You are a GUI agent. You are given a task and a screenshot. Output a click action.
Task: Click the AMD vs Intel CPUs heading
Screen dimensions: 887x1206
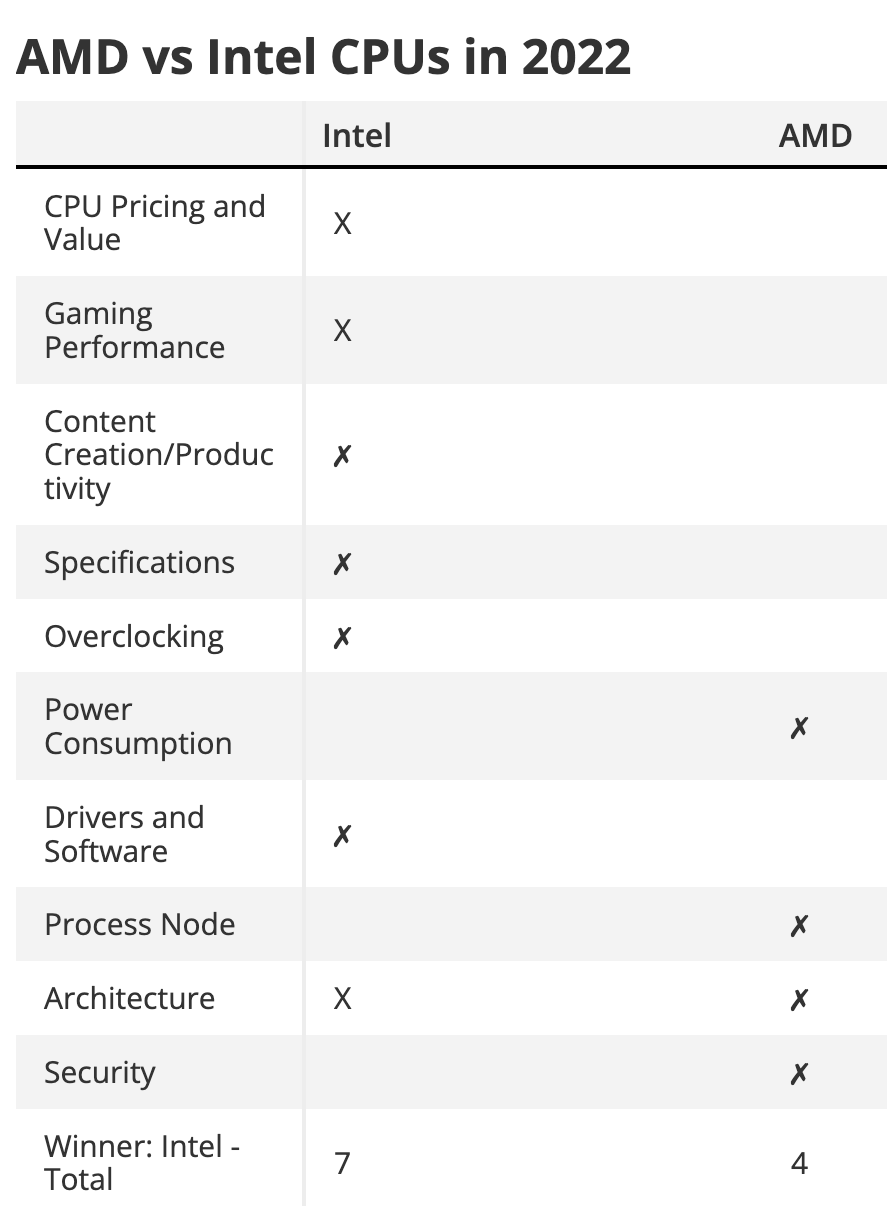pos(324,58)
